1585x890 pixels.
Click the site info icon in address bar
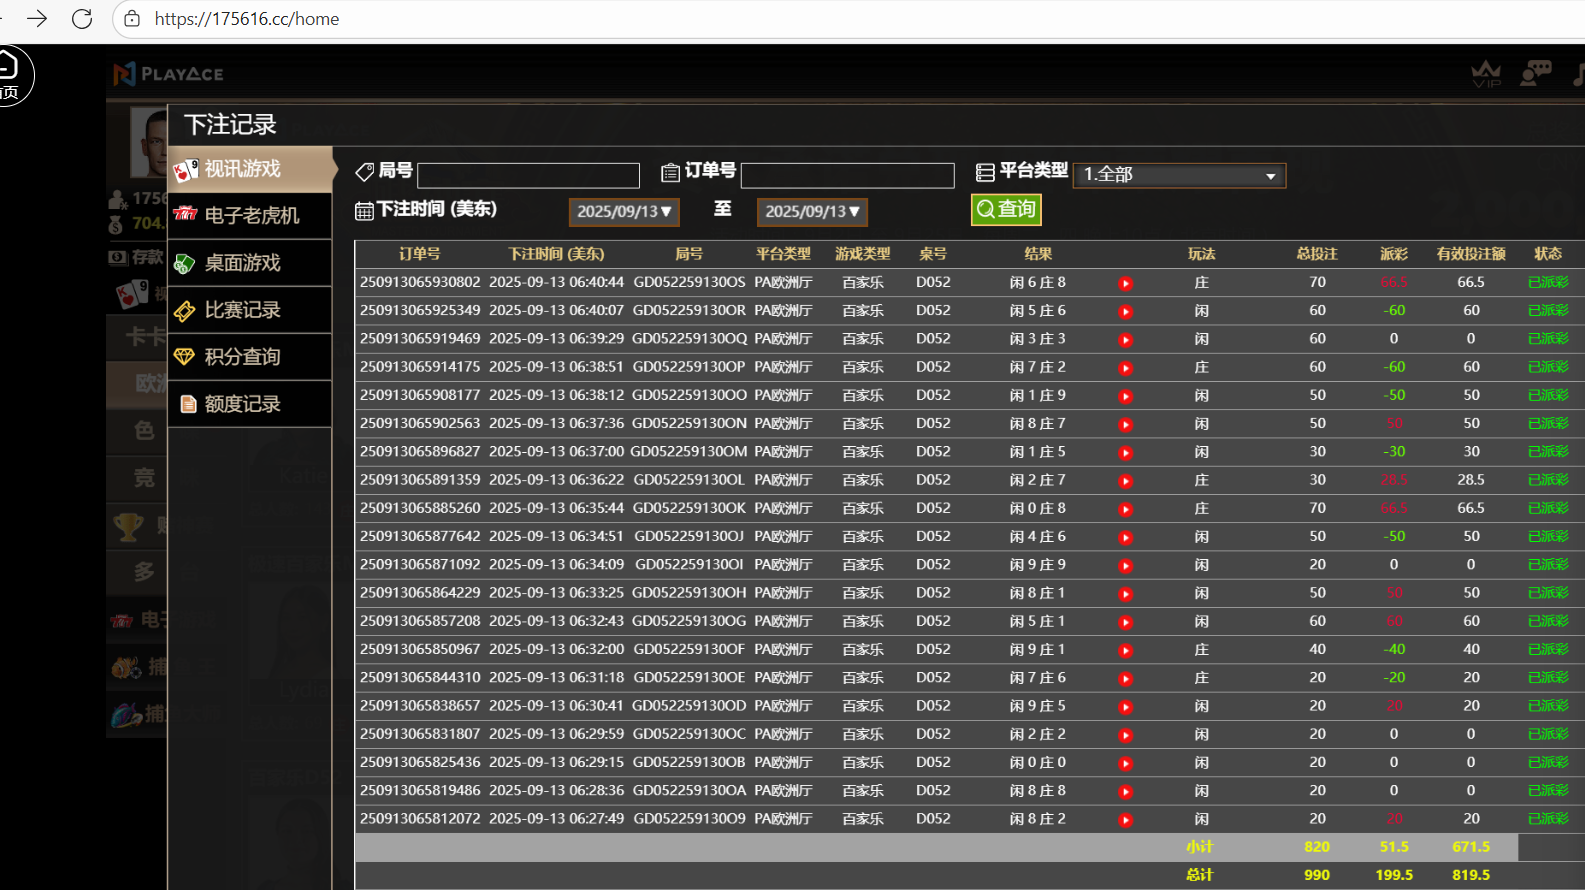coord(132,19)
